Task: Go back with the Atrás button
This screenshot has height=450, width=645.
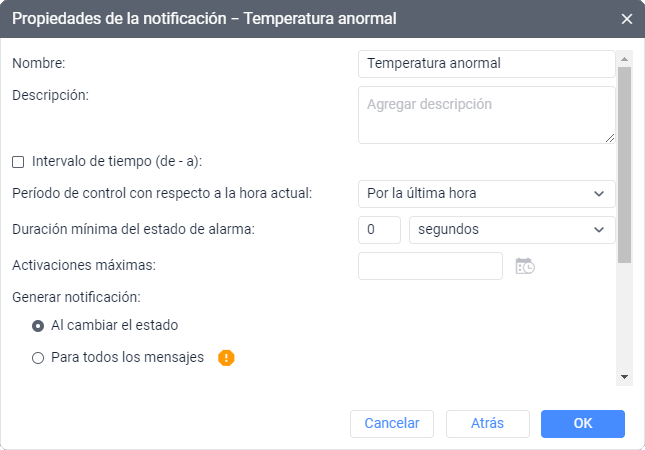Action: coord(487,423)
